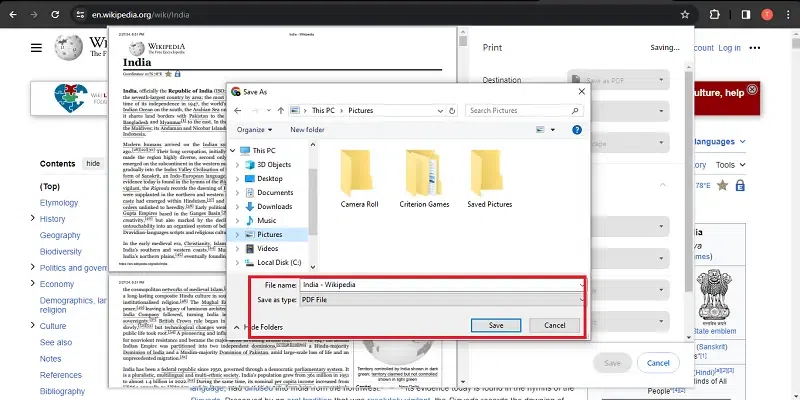Click the Save button in Save As
This screenshot has height=400, width=800.
(496, 326)
